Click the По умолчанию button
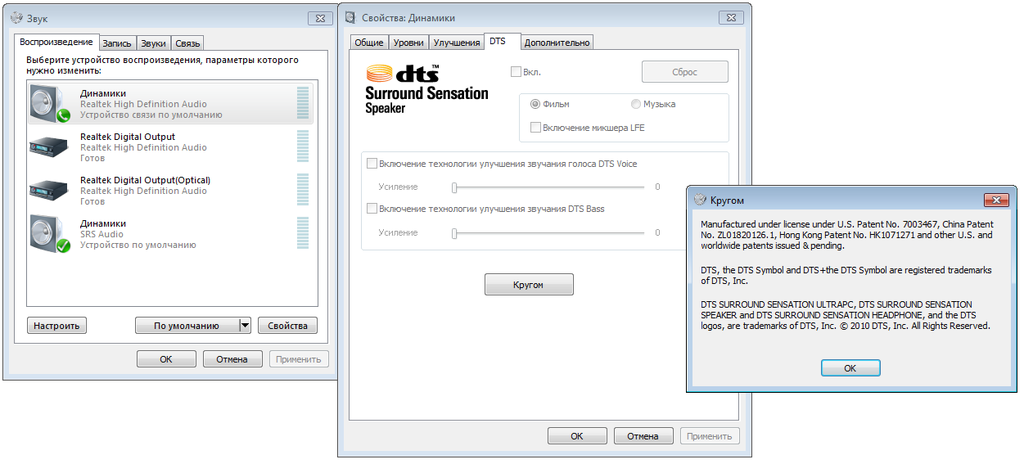The width and height of the screenshot is (1024, 464). tap(187, 325)
